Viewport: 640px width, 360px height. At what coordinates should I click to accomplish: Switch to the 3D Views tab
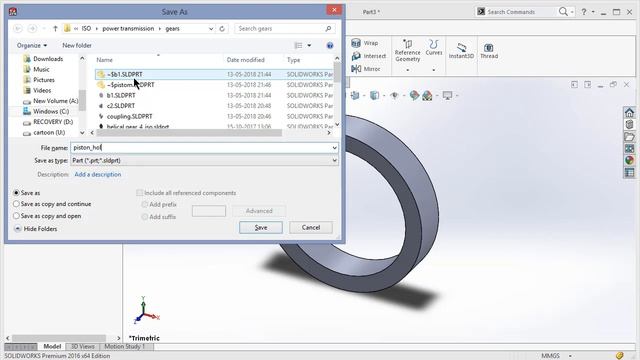tap(82, 347)
